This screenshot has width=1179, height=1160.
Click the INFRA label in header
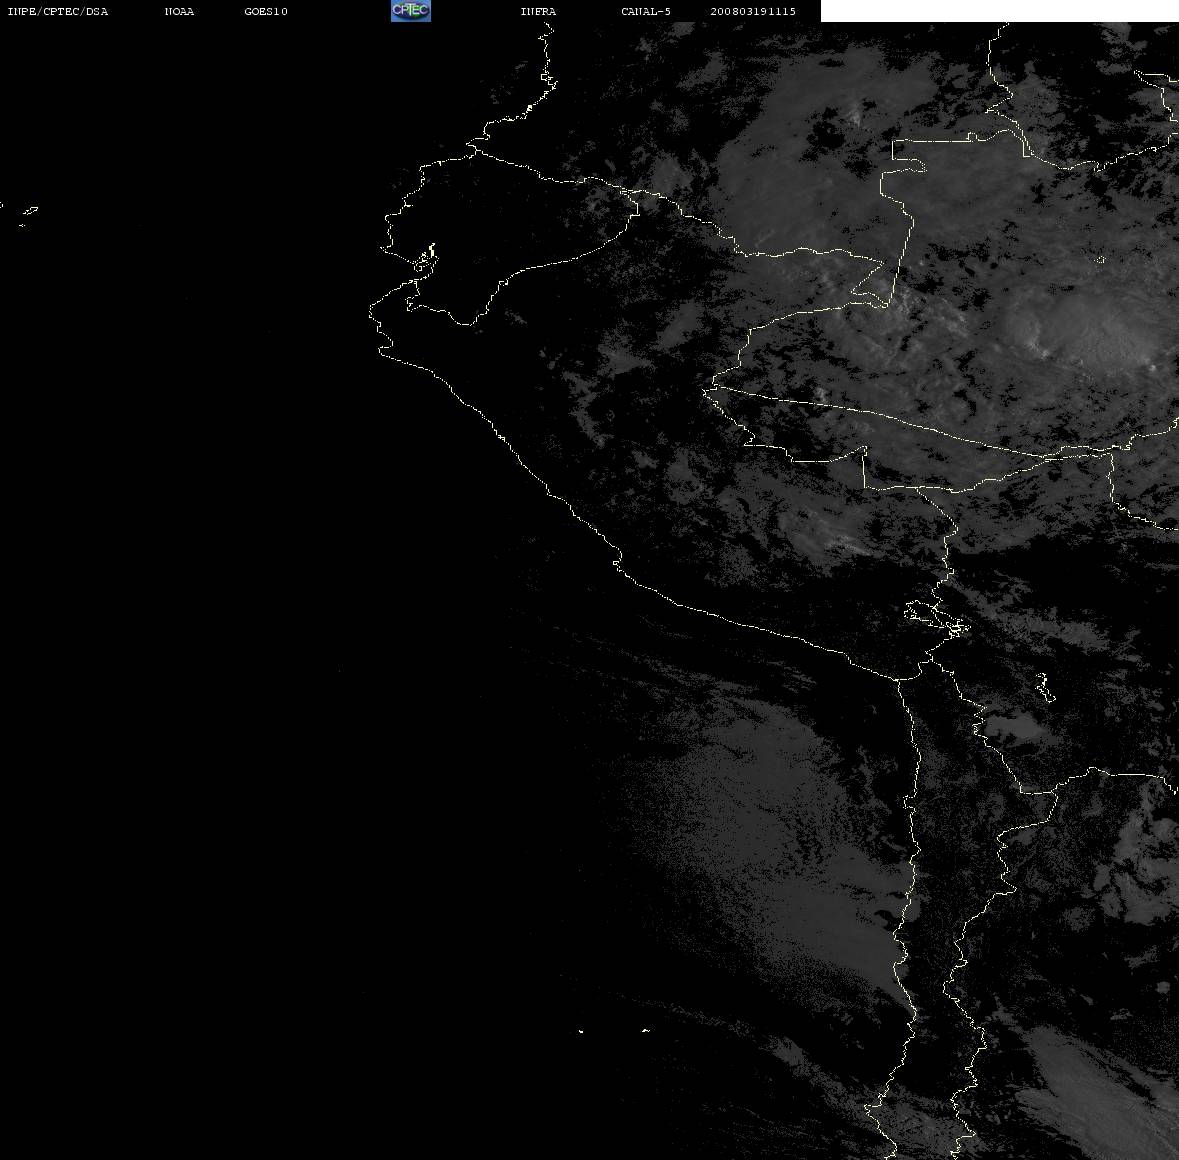538,11
